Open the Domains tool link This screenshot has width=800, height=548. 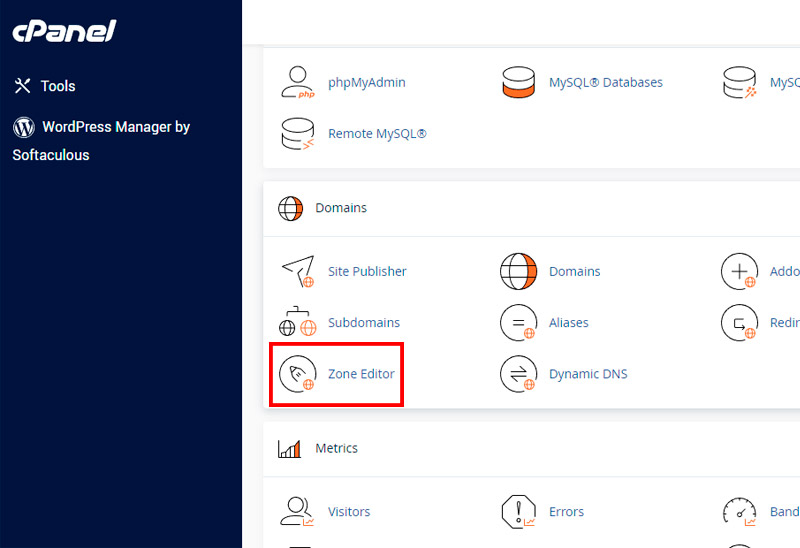pyautogui.click(x=574, y=271)
